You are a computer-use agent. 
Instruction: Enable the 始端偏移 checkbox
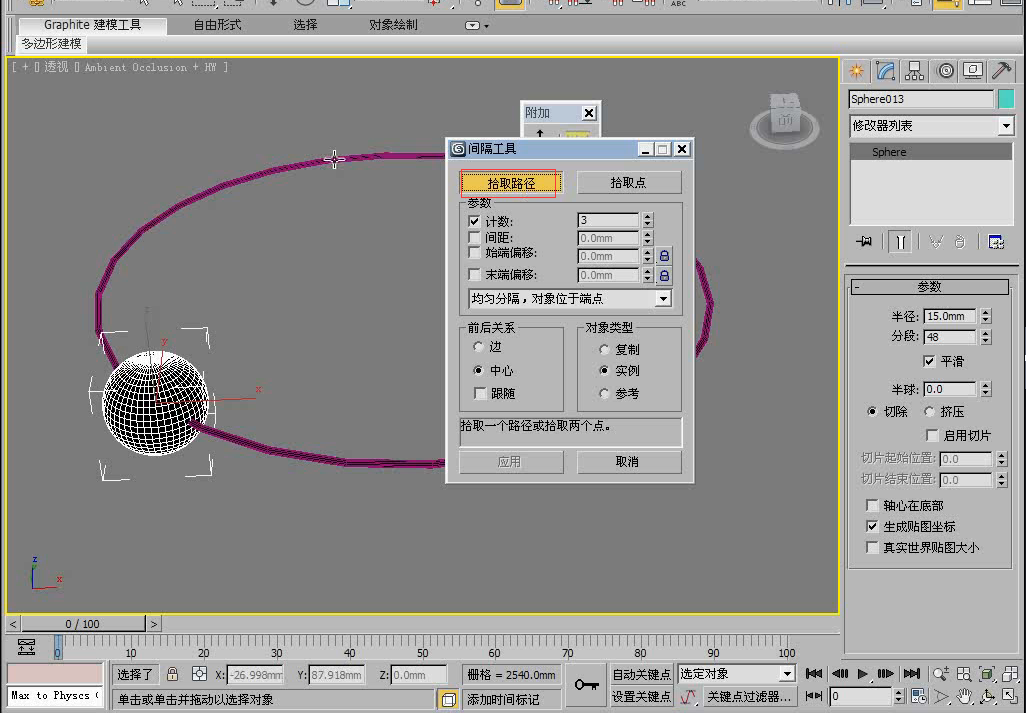tap(474, 253)
